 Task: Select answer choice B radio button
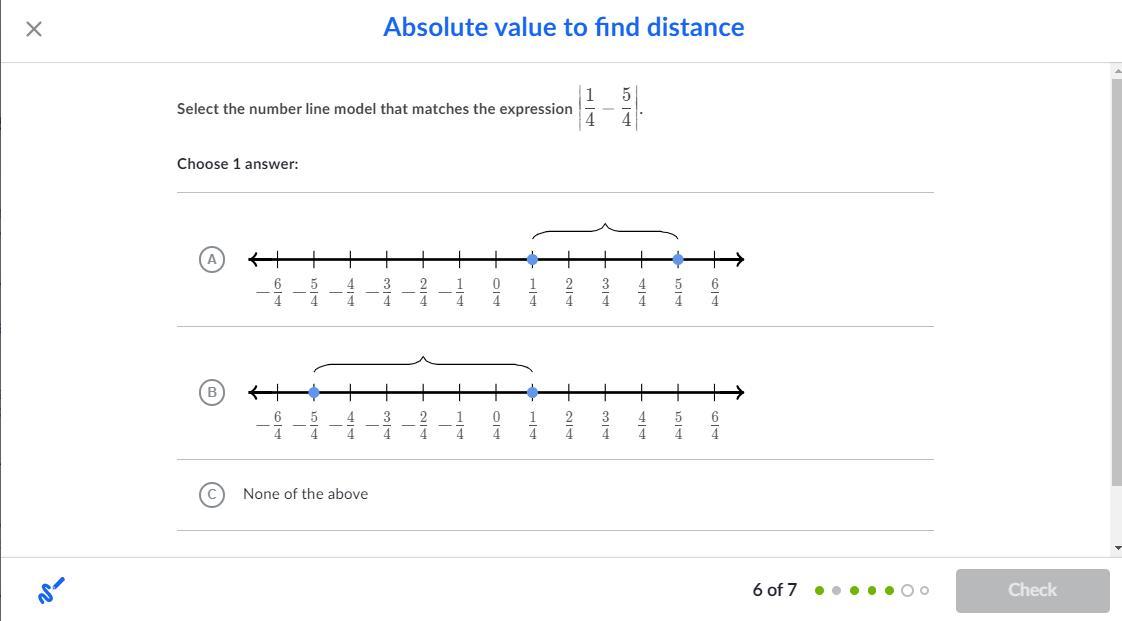point(211,392)
